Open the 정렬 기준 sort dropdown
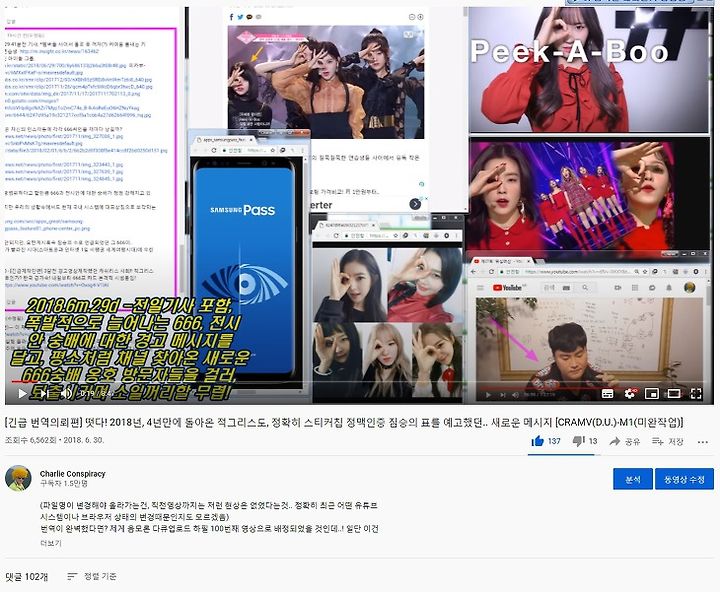The width and height of the screenshot is (720, 592). point(92,576)
